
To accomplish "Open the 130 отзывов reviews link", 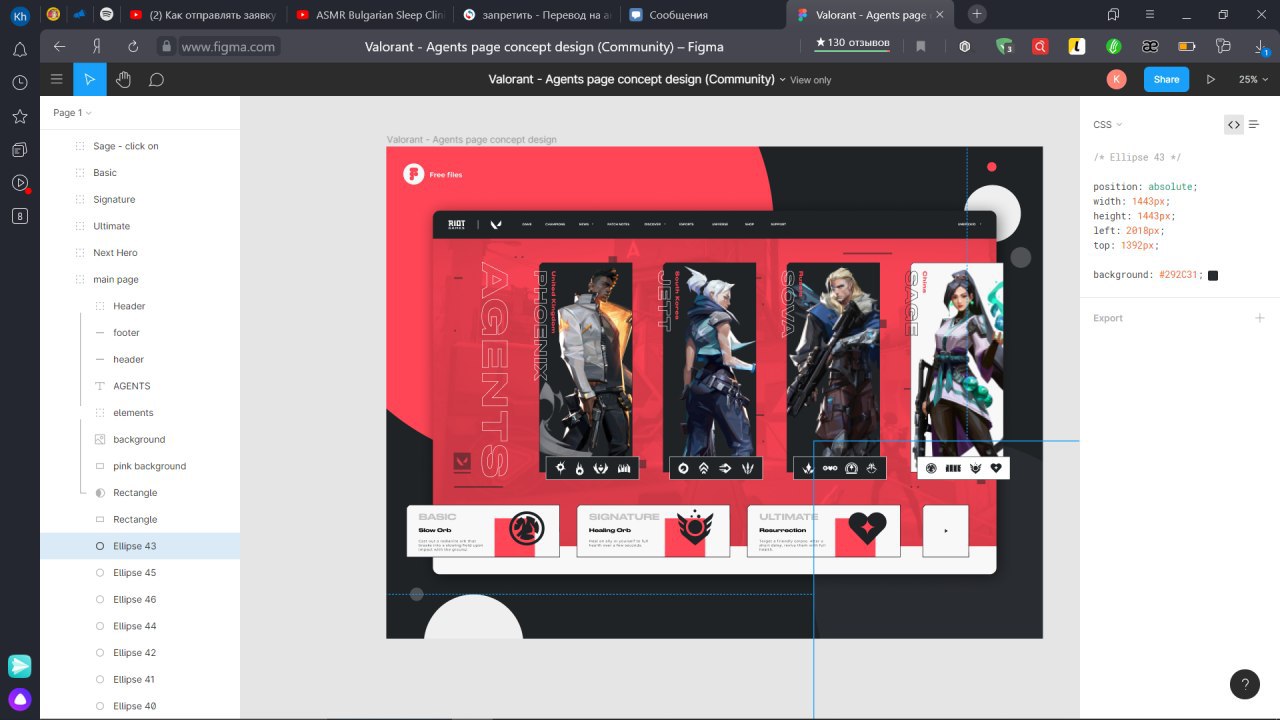I will [853, 43].
